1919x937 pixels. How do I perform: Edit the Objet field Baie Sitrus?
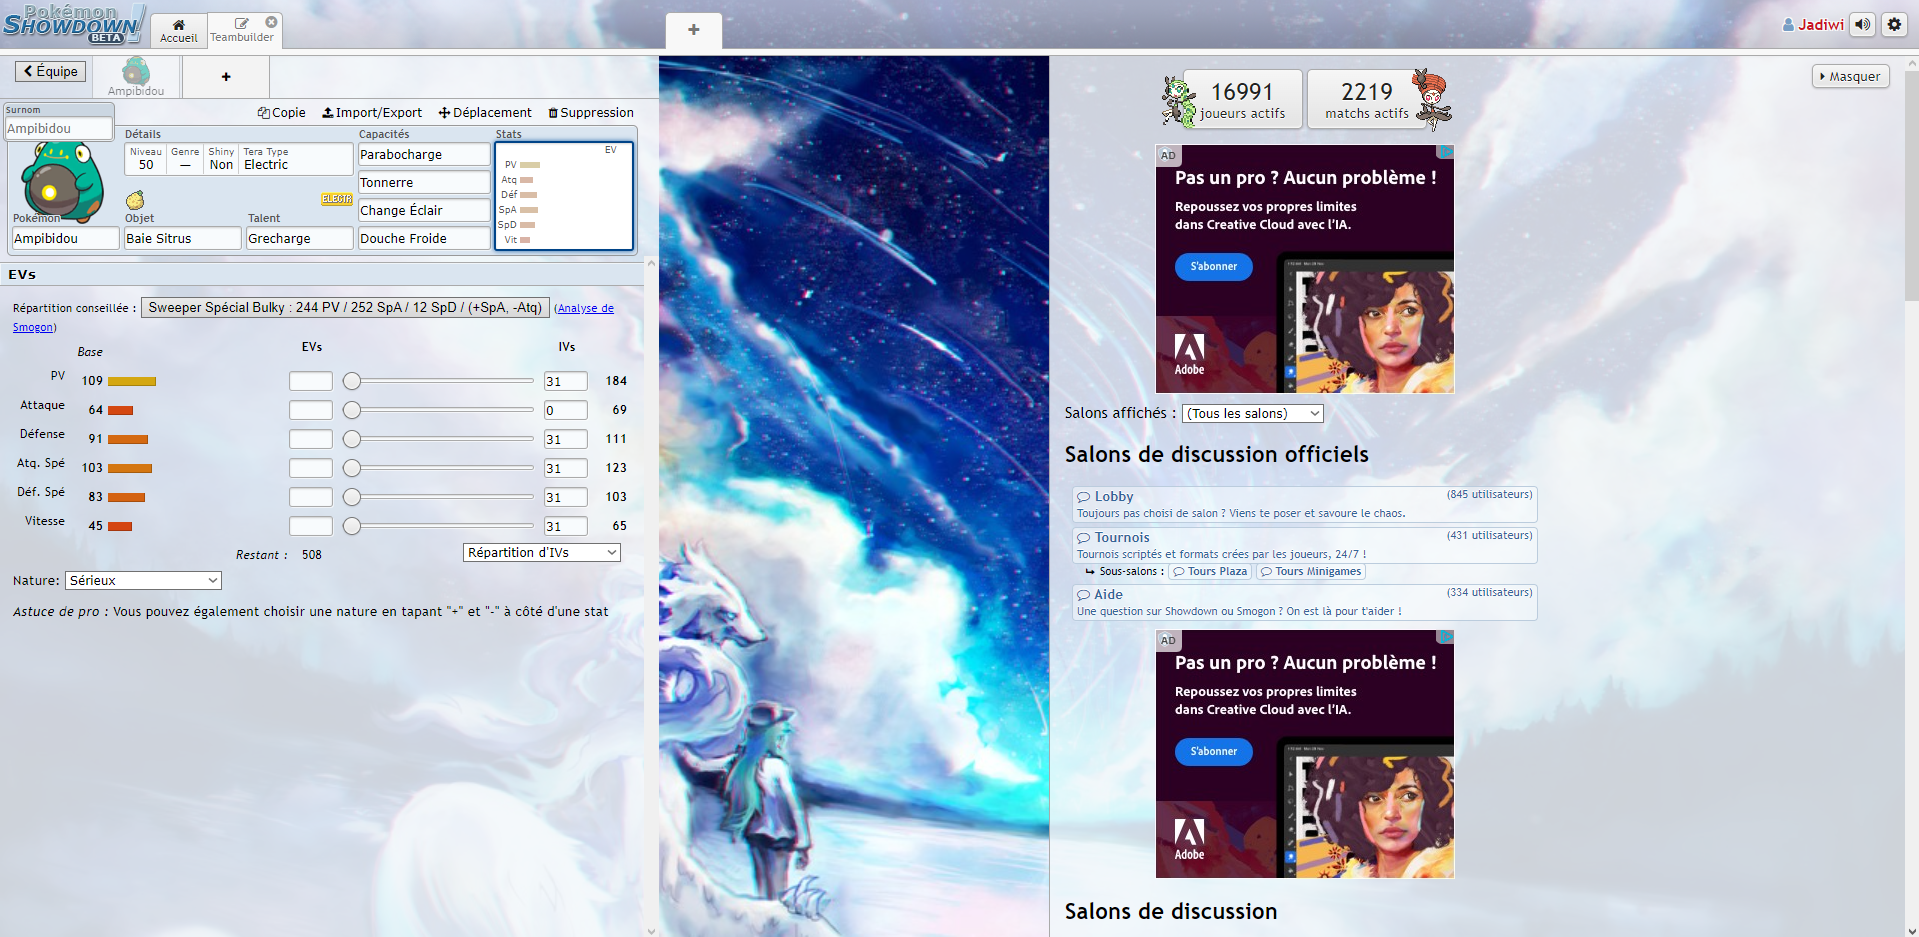coord(182,238)
